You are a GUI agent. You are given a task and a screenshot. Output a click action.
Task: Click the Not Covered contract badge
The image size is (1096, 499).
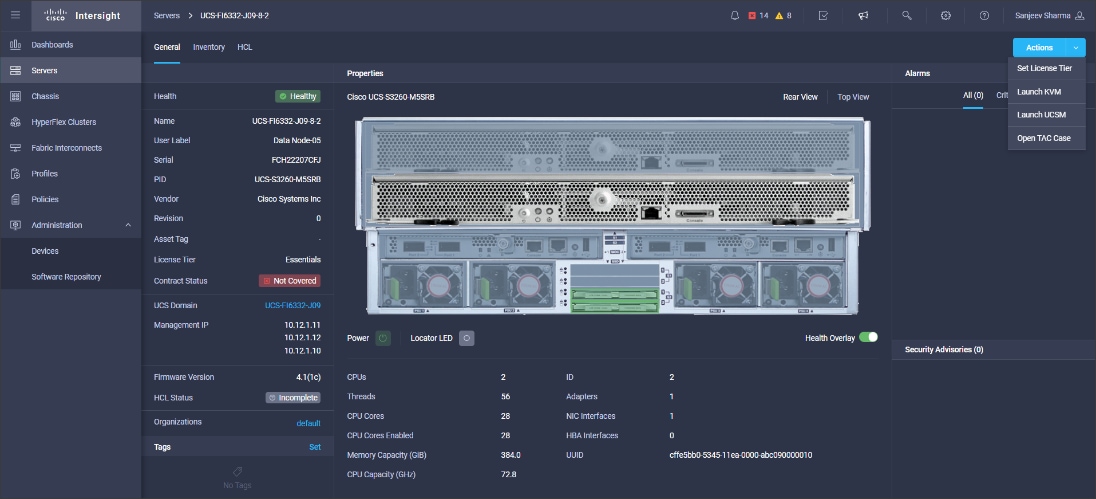click(x=289, y=281)
